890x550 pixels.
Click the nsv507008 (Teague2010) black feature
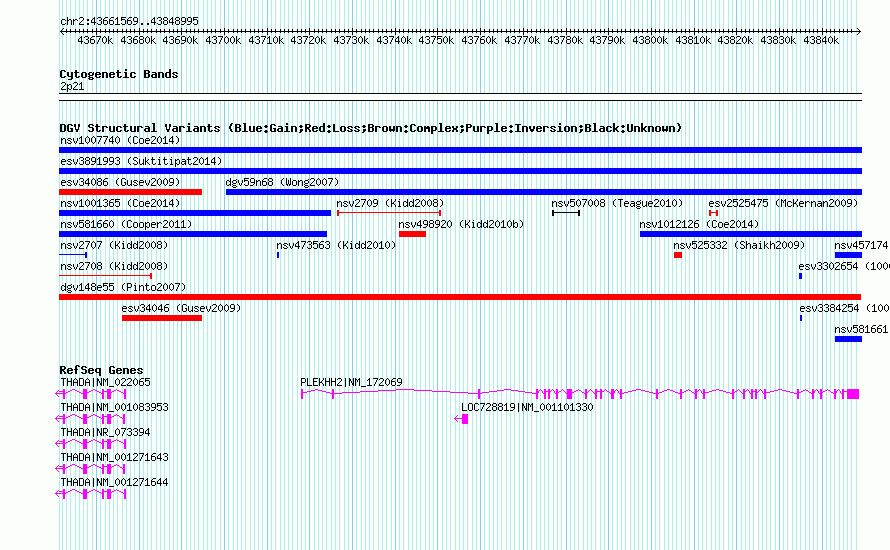(566, 213)
